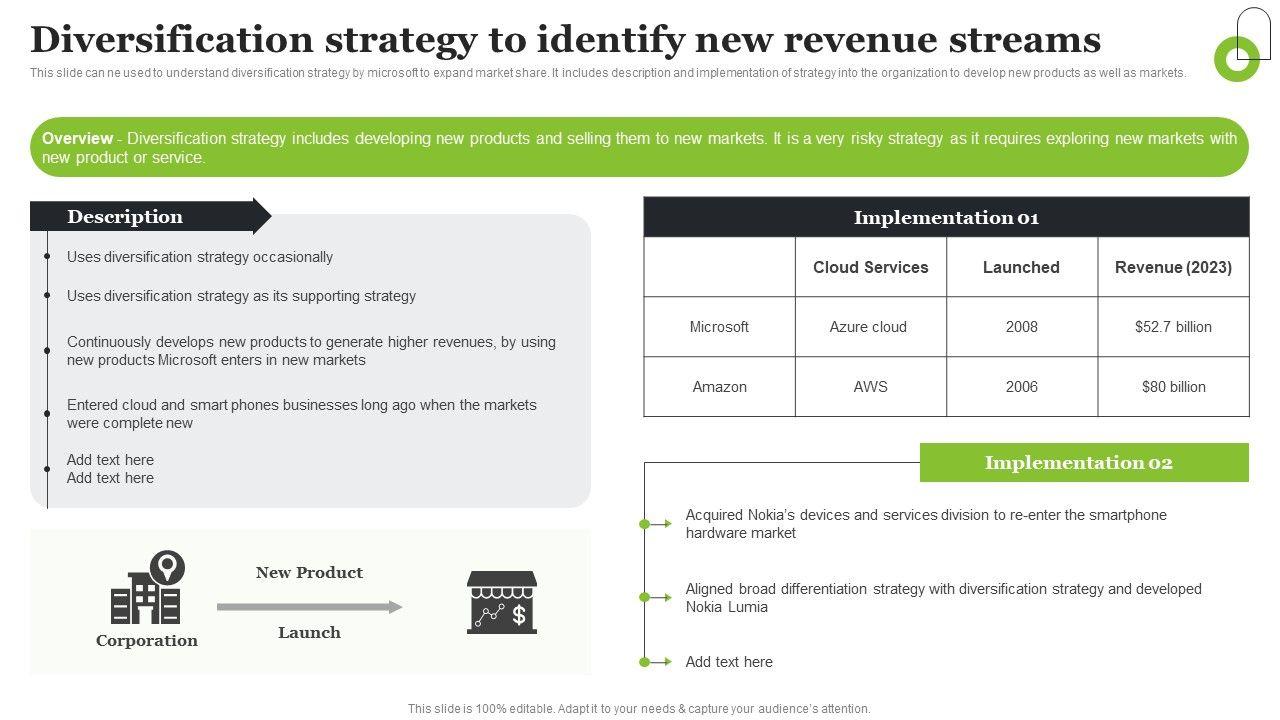
Task: Select the "Microsoft" row label cell
Action: point(719,327)
